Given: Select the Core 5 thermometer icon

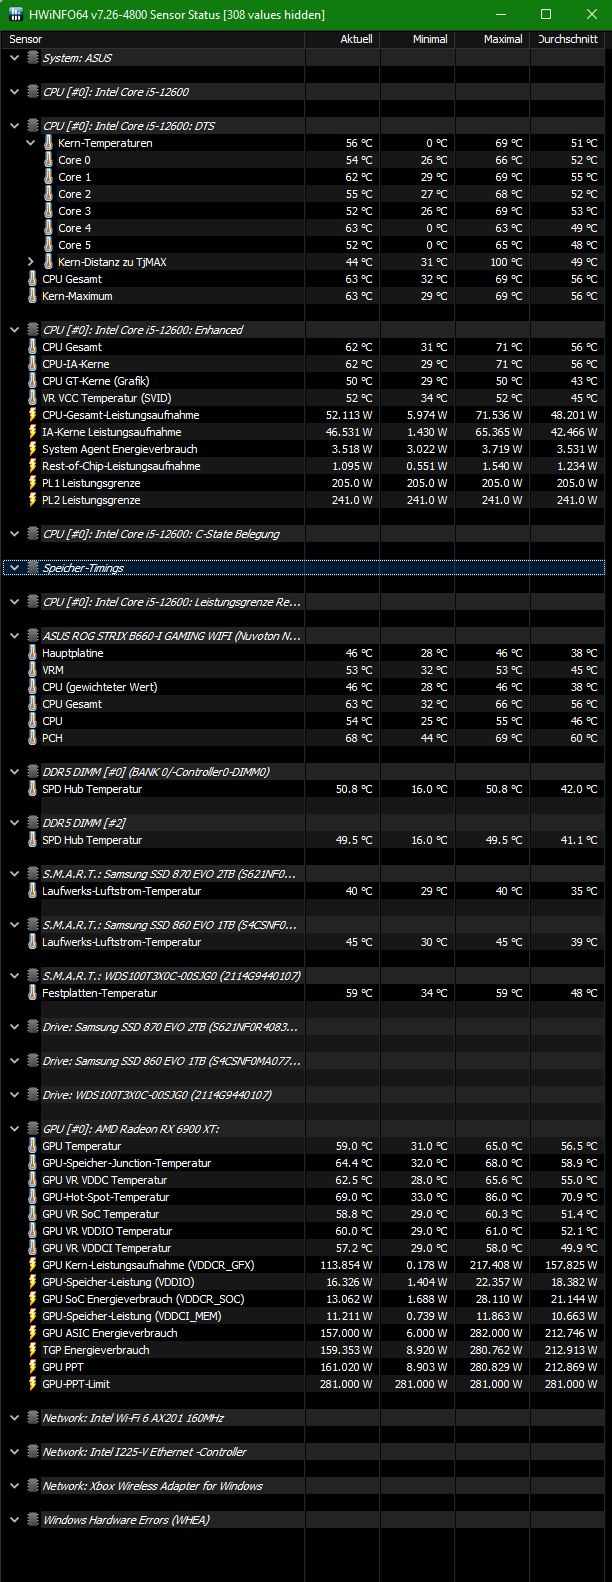Looking at the screenshot, I should [x=49, y=245].
